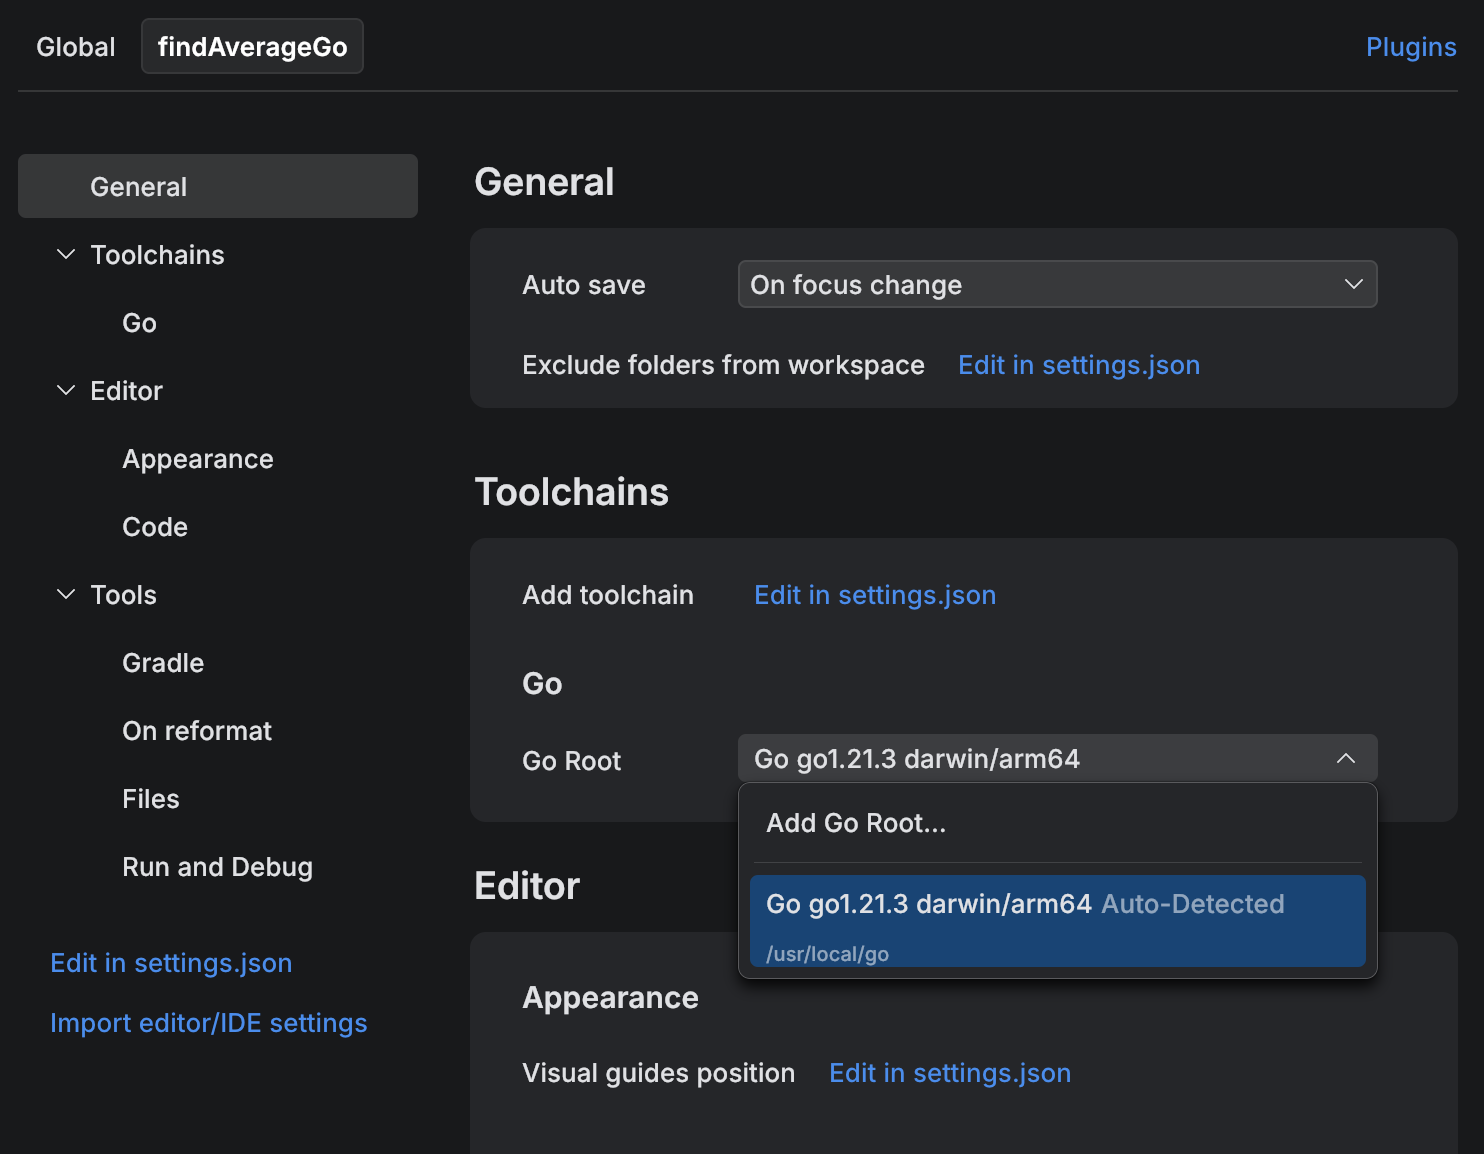1484x1154 pixels.
Task: Edit Visual guides position in settings.json
Action: pyautogui.click(x=949, y=1072)
